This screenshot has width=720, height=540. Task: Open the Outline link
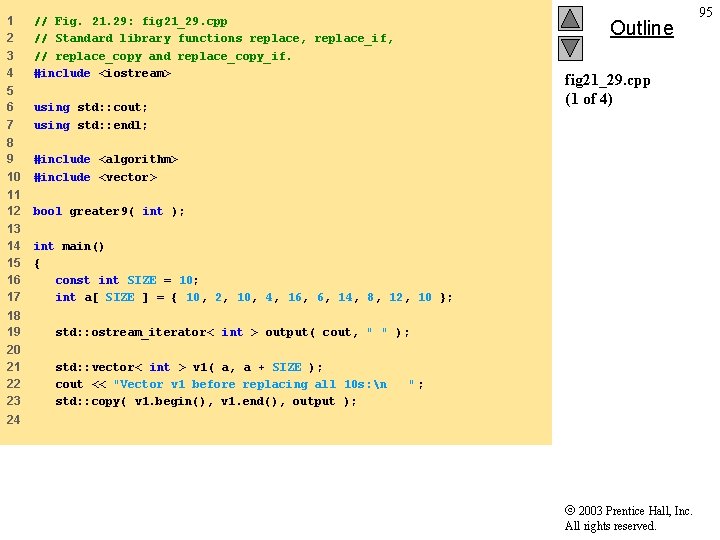coord(641,28)
